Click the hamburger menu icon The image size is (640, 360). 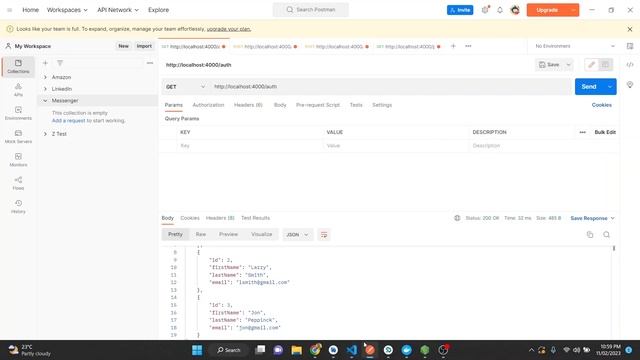tap(9, 10)
